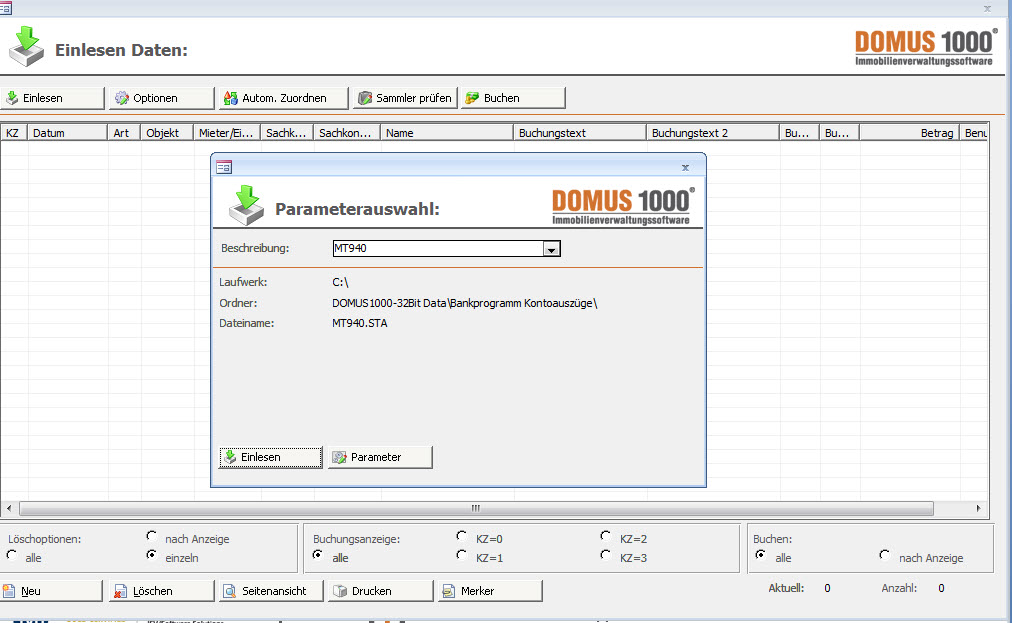
Task: Click the form icon in the main window title bar
Action: pos(5,8)
